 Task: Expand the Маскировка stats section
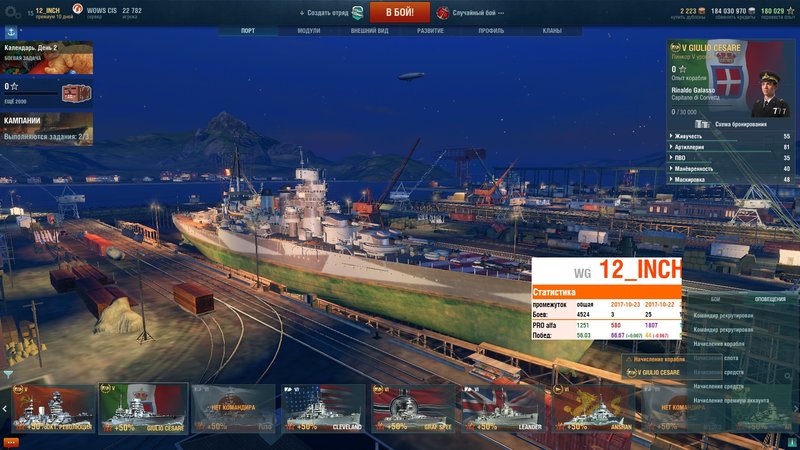[731, 180]
